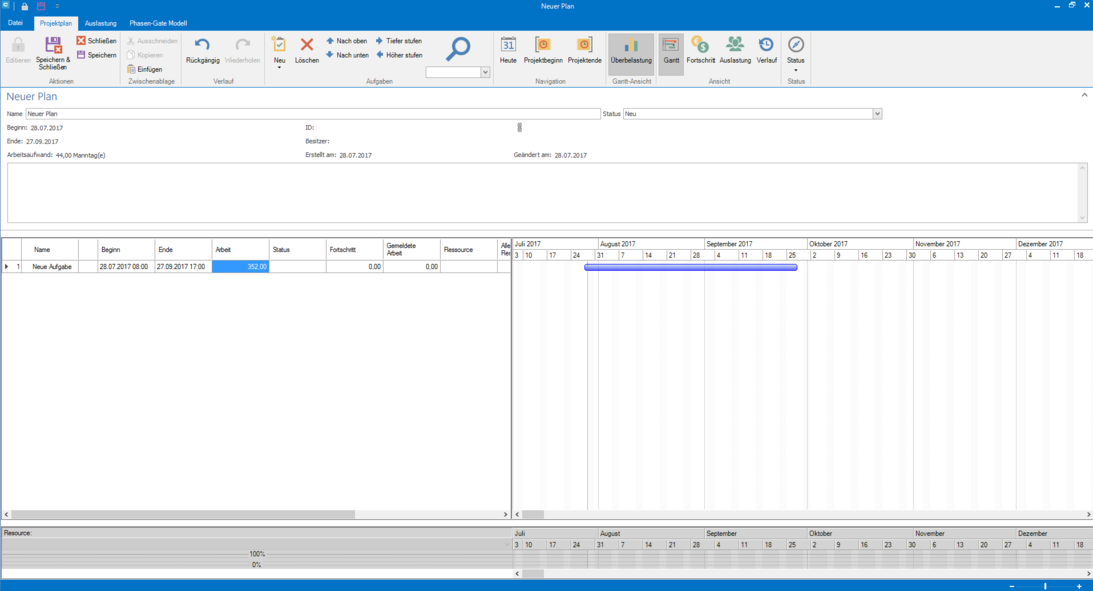Open the ribbon Status dropdown button
The height and width of the screenshot is (591, 1093).
coord(796,52)
